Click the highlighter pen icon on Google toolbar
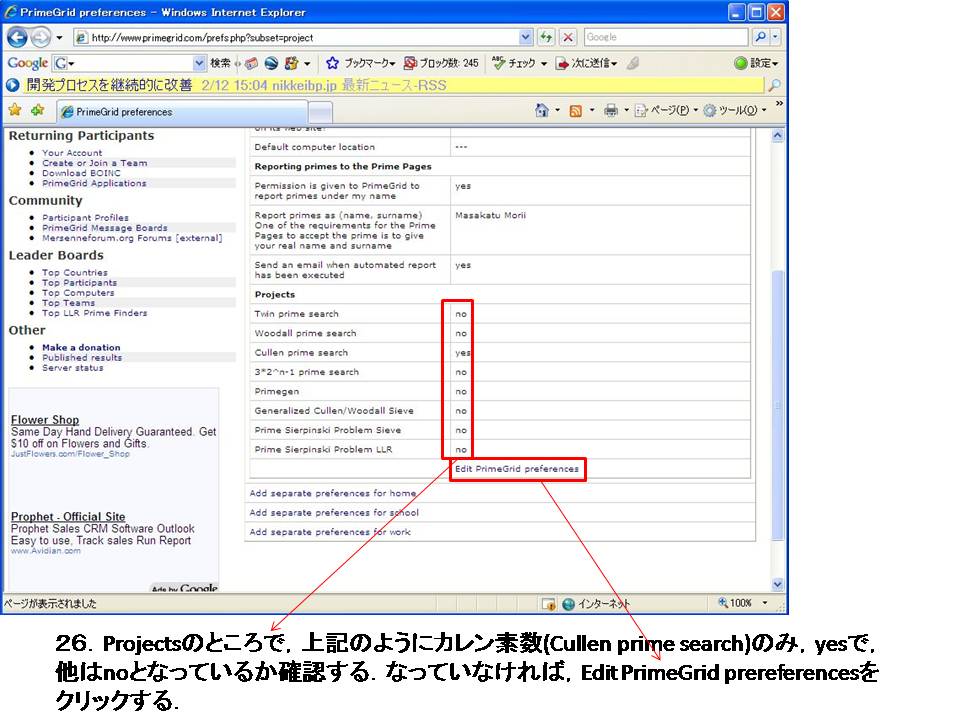The height and width of the screenshot is (720, 960). tap(633, 63)
